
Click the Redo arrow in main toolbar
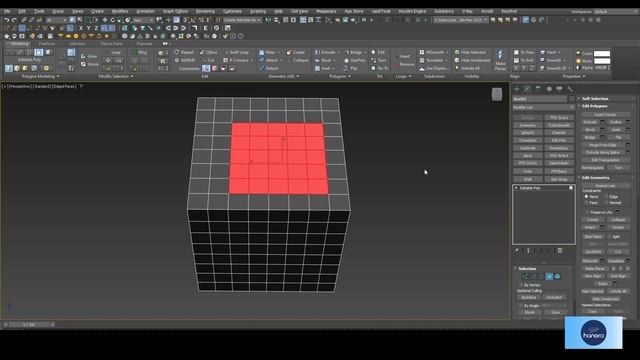tap(14, 20)
